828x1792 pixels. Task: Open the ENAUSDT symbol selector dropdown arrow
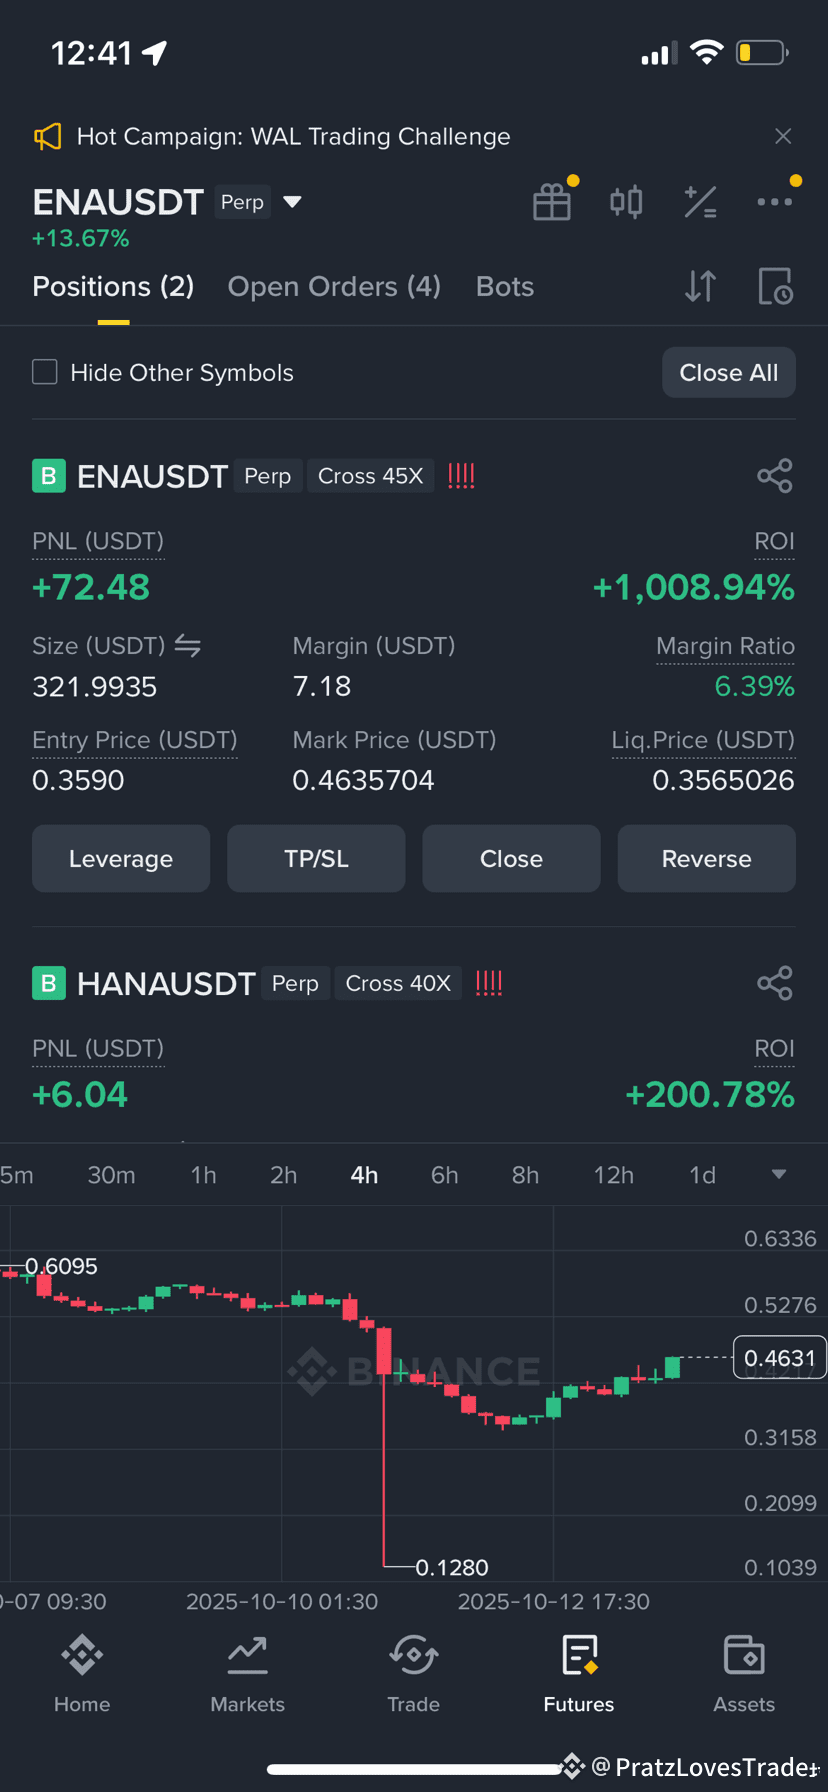pos(292,202)
